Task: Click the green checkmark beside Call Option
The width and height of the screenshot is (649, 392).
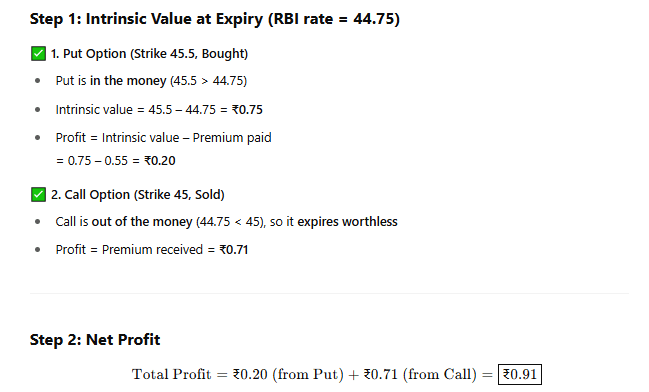Action: 38,195
